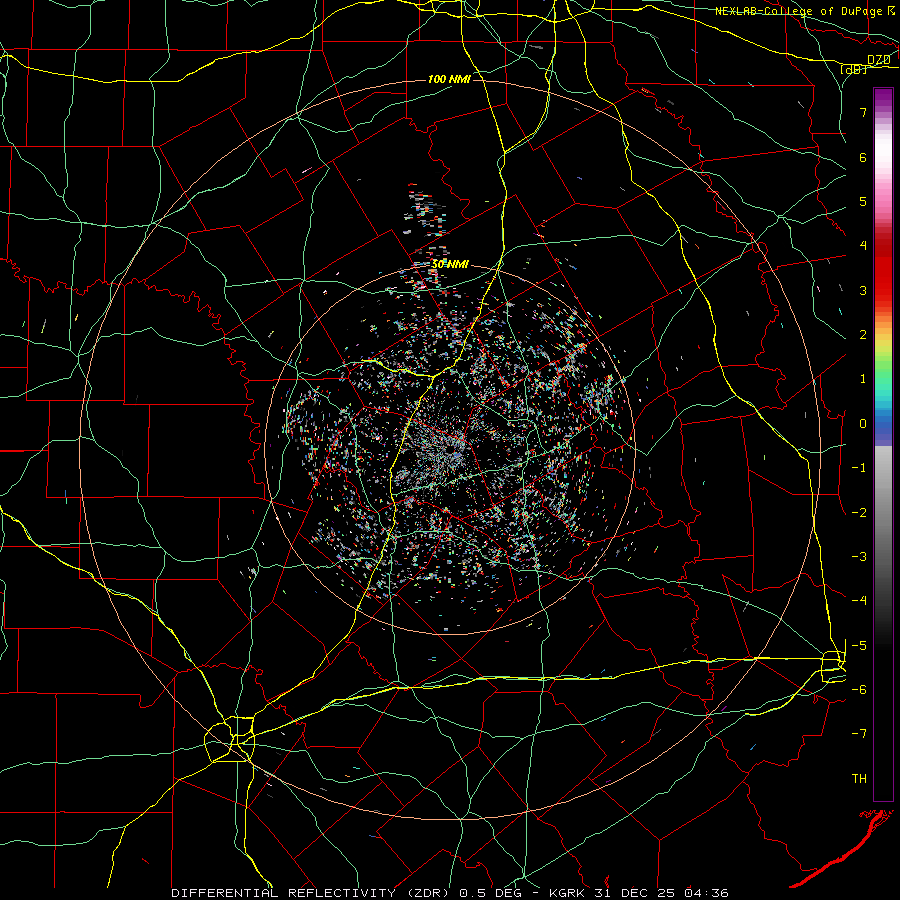The height and width of the screenshot is (900, 900).
Task: Click the [dB] unit label
Action: [854, 69]
